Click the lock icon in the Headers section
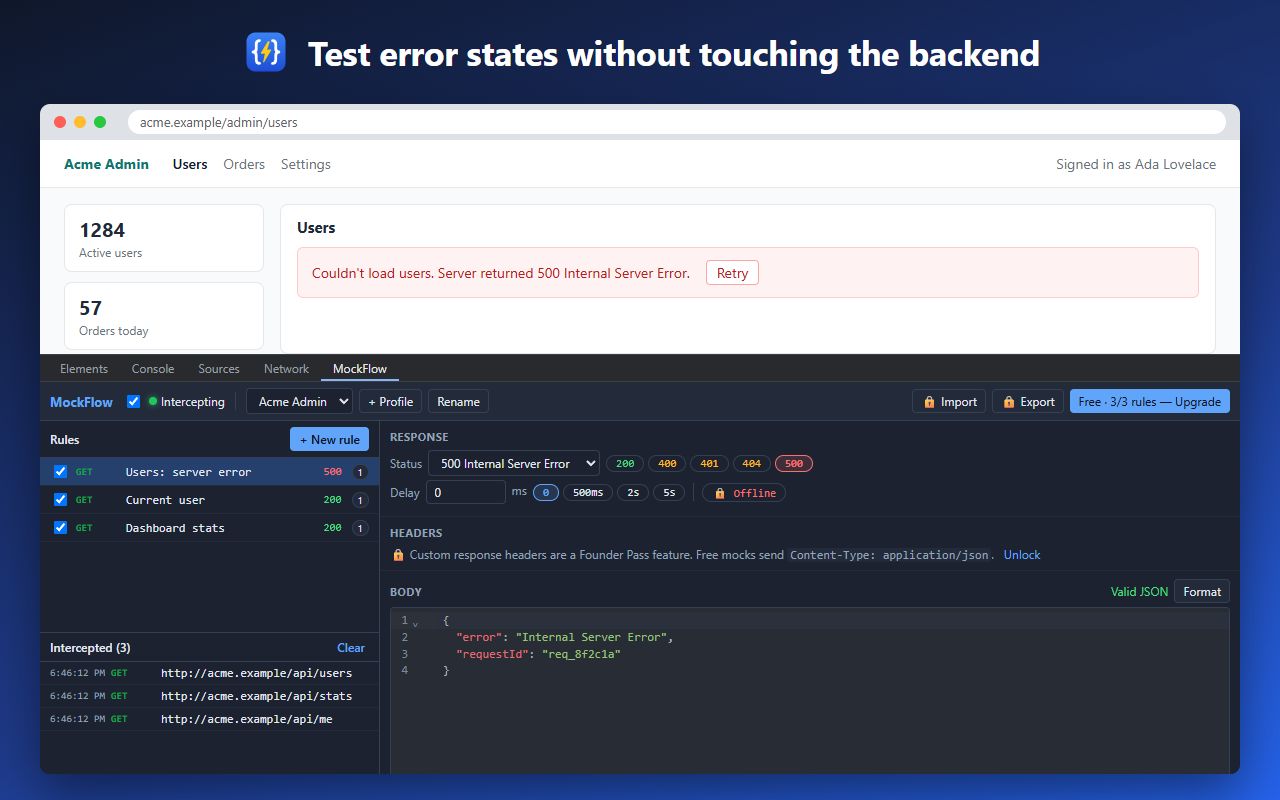The height and width of the screenshot is (800, 1280). (x=398, y=555)
